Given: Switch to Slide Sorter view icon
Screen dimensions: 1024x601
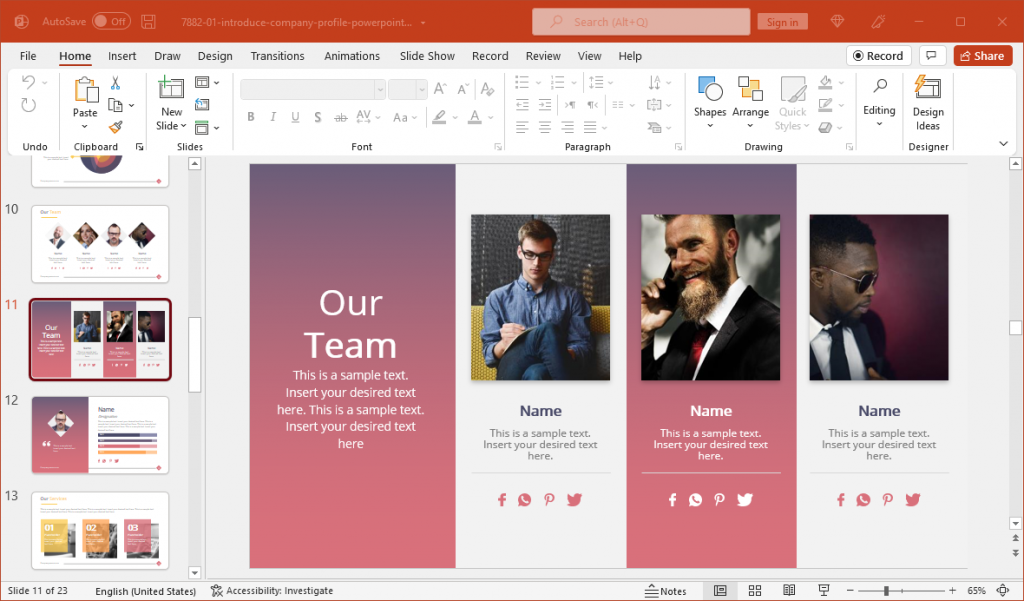Looking at the screenshot, I should coord(755,590).
